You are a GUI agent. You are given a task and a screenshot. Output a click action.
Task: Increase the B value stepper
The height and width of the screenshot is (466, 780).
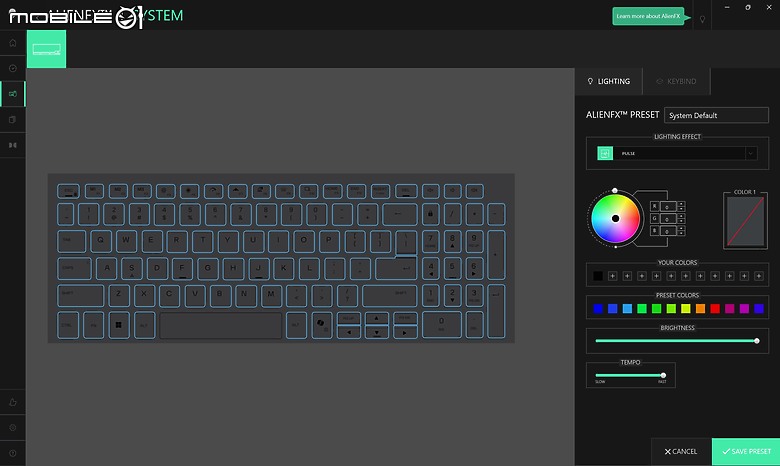tap(681, 228)
